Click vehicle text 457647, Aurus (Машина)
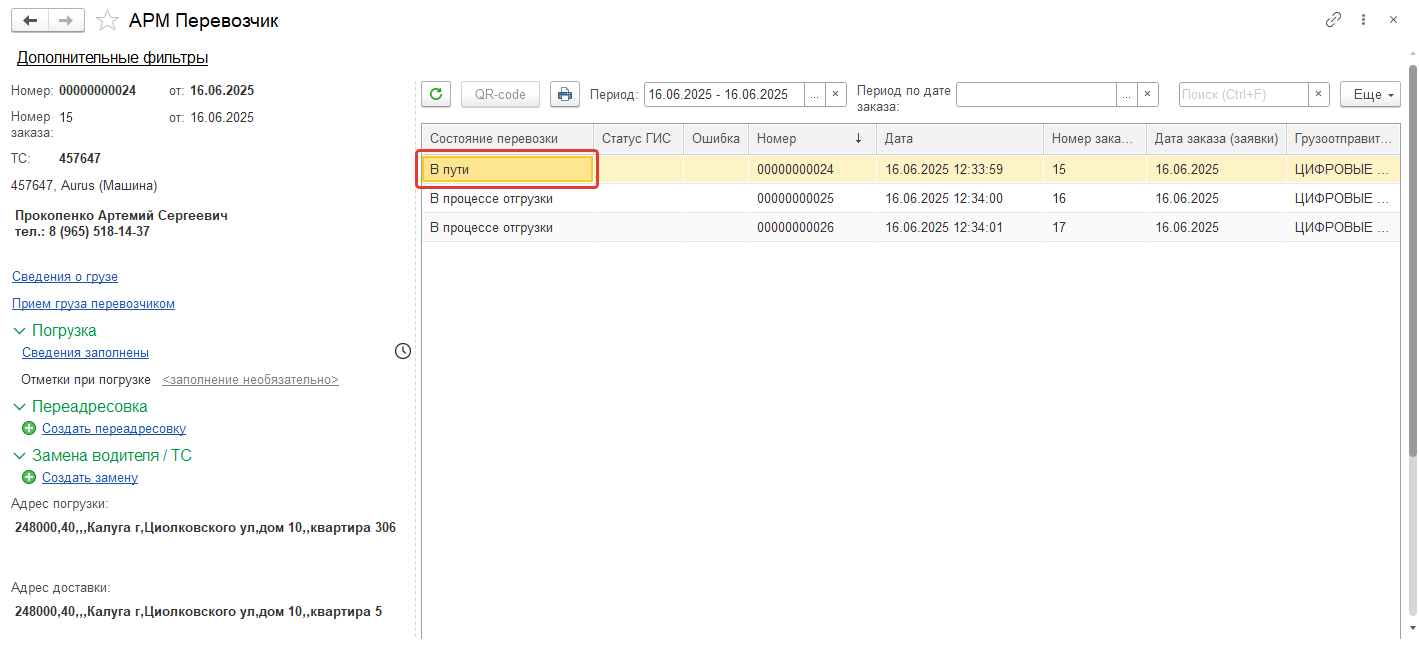This screenshot has width=1419, height=649. pyautogui.click(x=84, y=185)
